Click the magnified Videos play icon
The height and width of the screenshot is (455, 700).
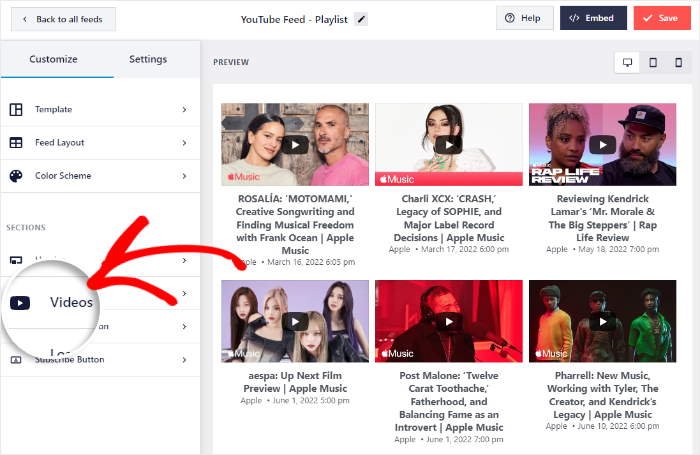[20, 302]
